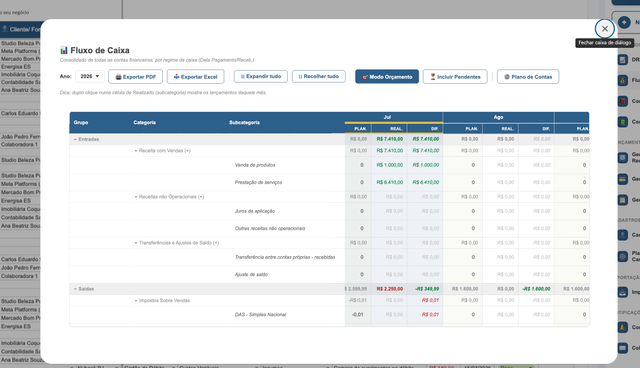This screenshot has width=640, height=368.
Task: Click Jul DIF. R$ 0,01 for Impostos Sobre Vendas
Action: (x=431, y=300)
